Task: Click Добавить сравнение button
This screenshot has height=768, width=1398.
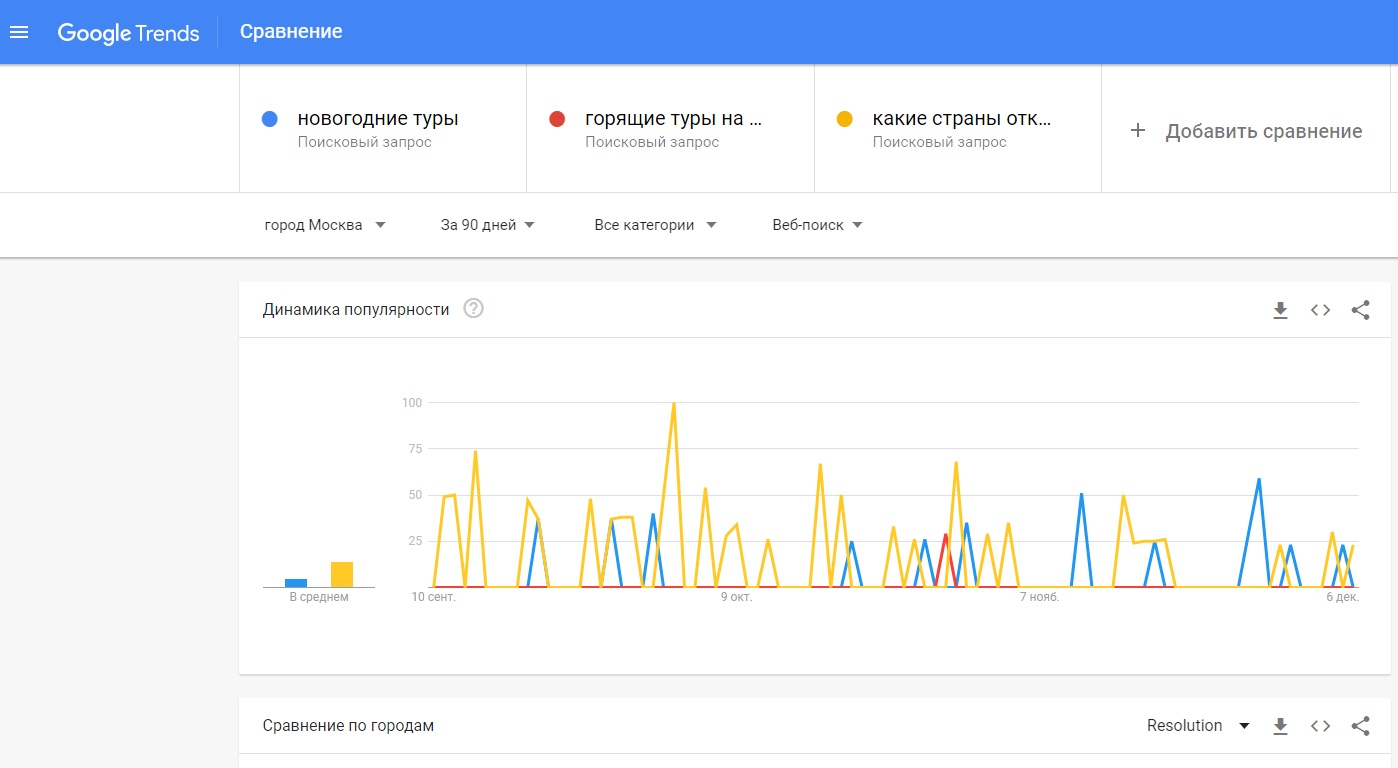Action: (x=1246, y=131)
